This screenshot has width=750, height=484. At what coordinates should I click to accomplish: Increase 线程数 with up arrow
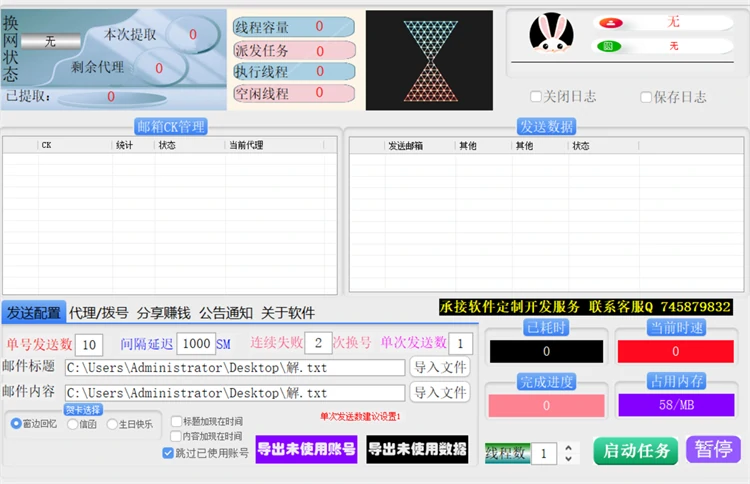point(568,448)
